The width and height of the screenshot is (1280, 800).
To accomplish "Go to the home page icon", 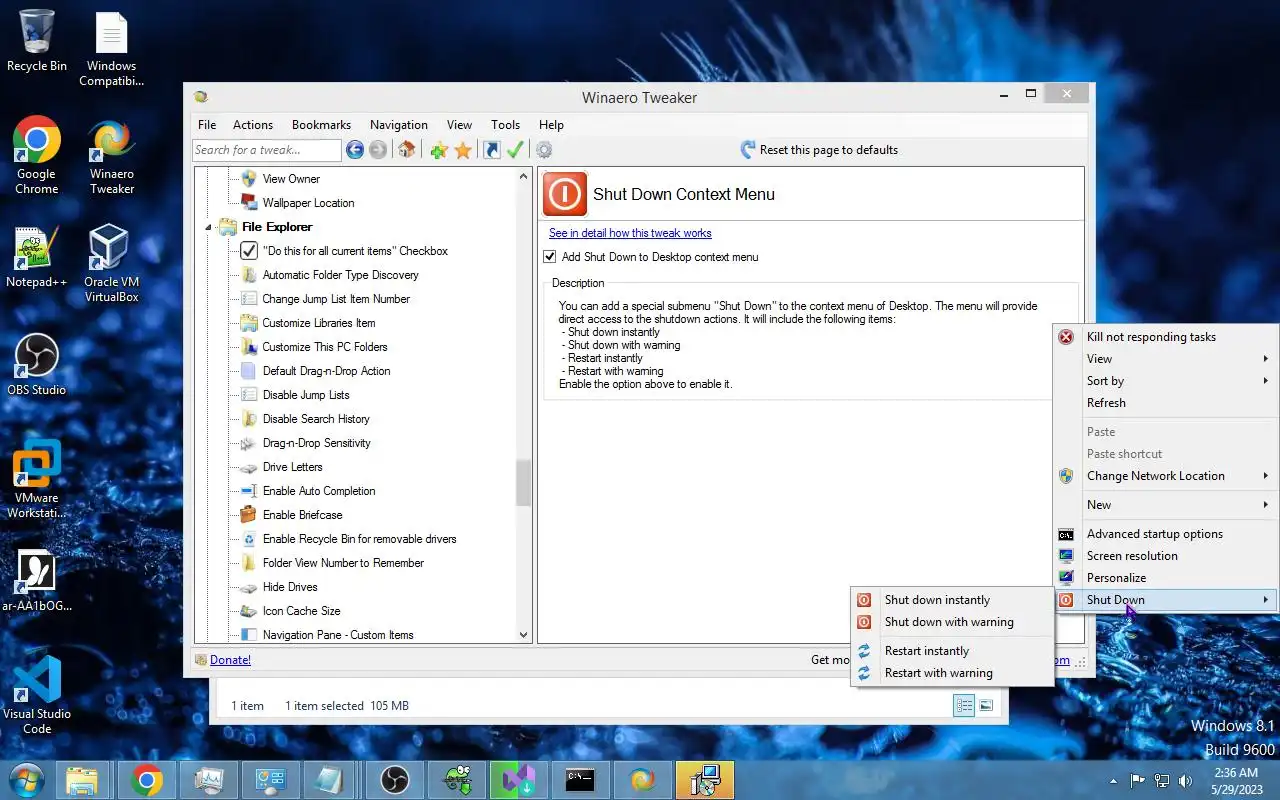I will (x=406, y=150).
